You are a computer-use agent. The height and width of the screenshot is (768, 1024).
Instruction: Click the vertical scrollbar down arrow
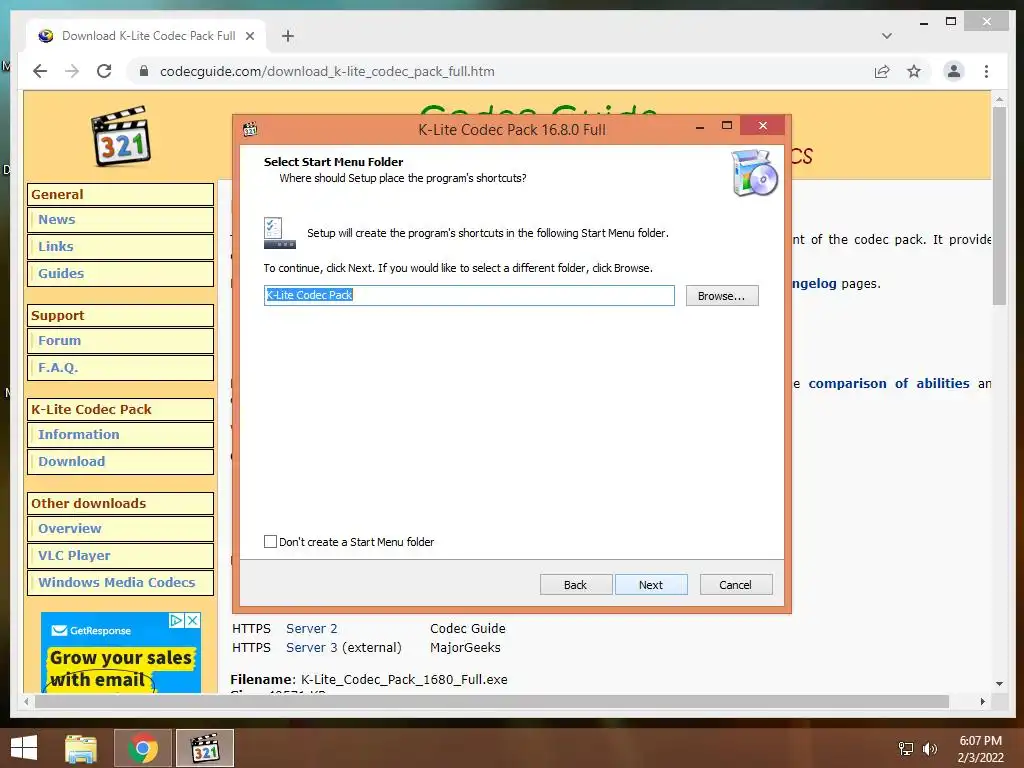click(x=999, y=684)
